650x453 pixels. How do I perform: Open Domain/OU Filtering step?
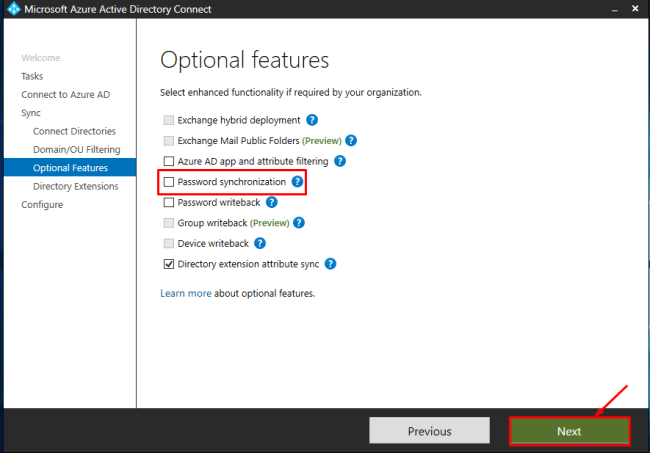(77, 149)
